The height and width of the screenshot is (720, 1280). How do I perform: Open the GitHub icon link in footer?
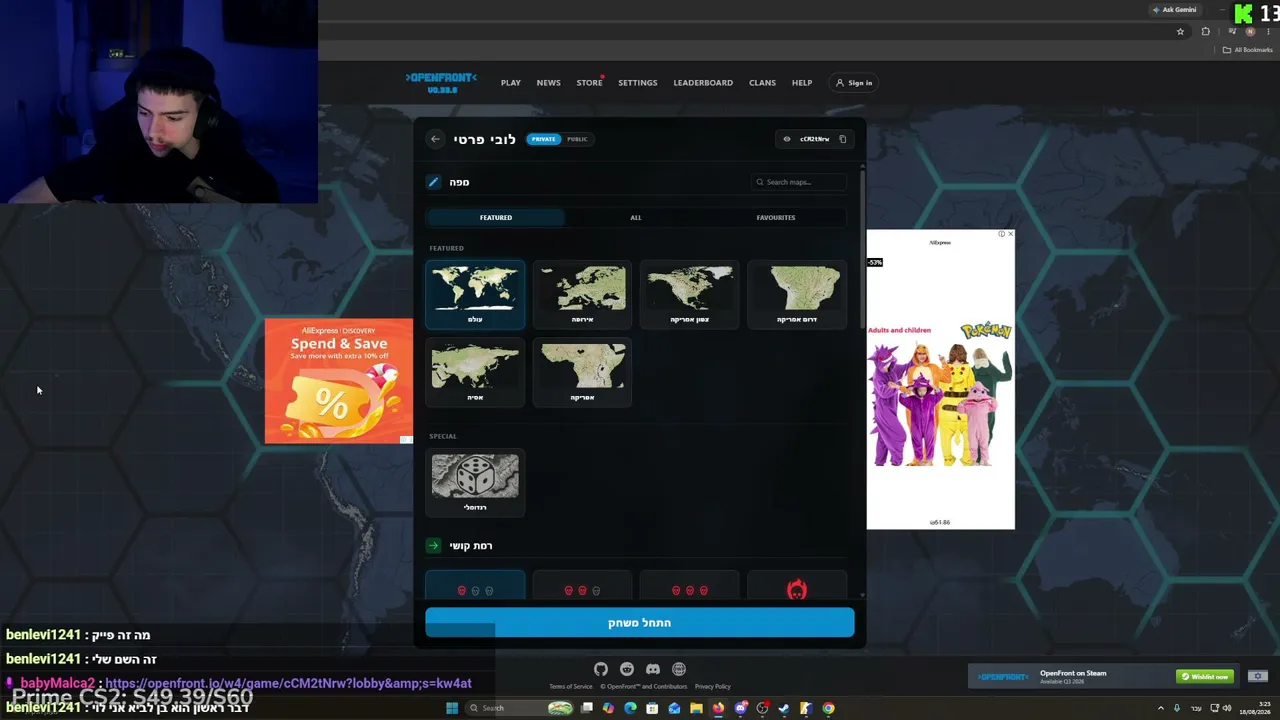click(601, 669)
